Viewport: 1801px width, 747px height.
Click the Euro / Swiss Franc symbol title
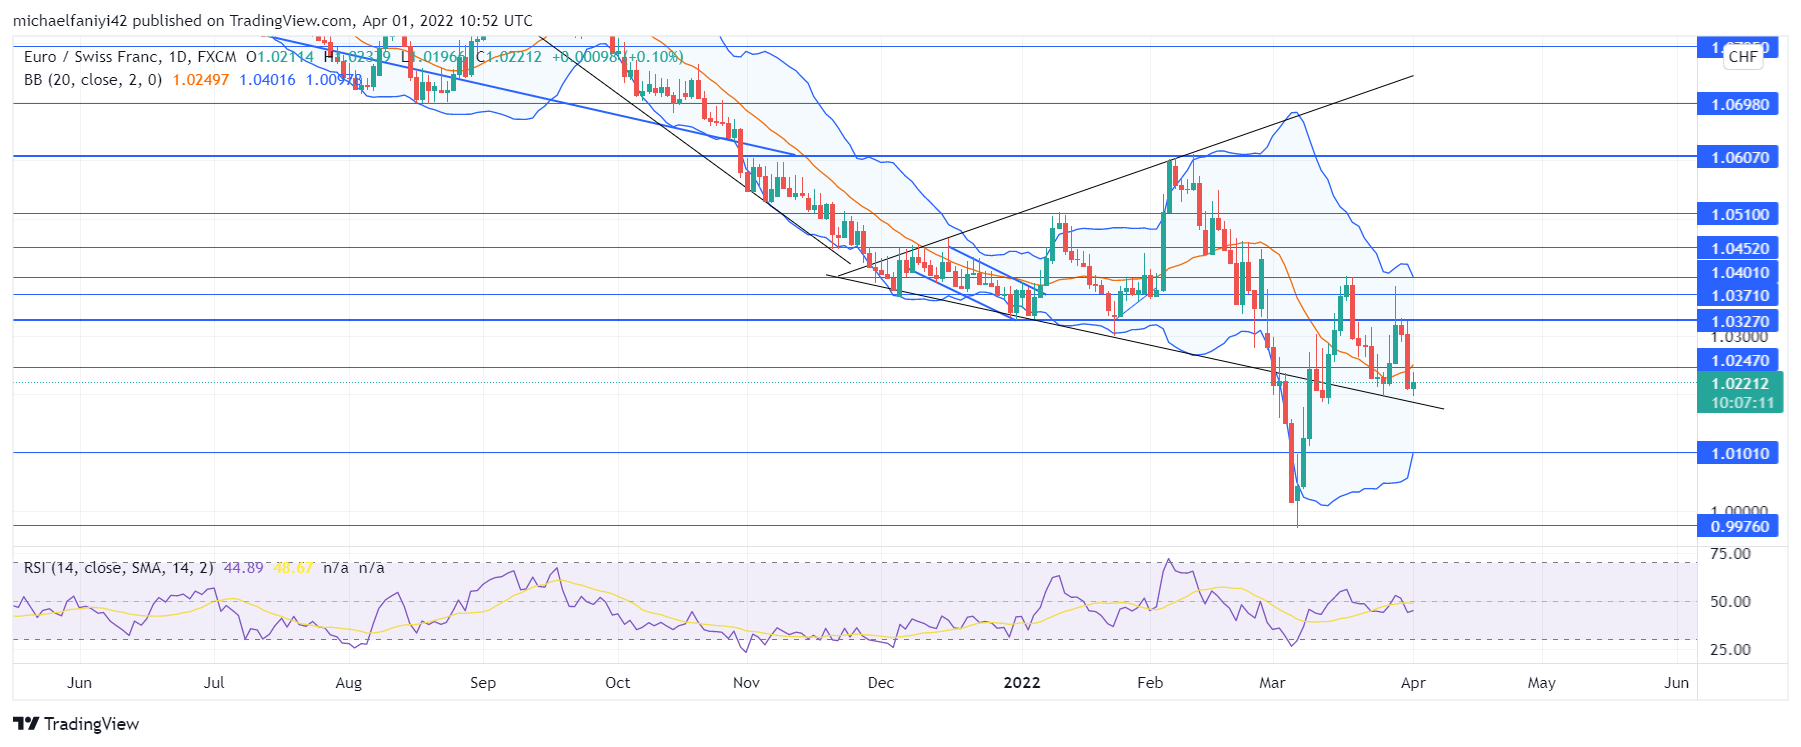coord(91,57)
